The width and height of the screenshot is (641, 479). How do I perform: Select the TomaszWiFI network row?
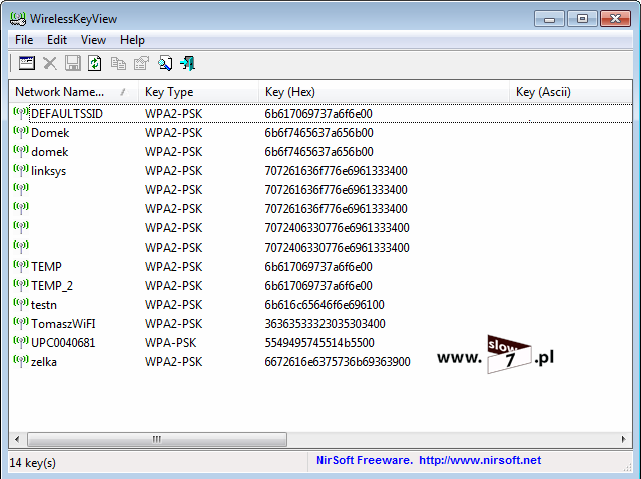pos(320,324)
